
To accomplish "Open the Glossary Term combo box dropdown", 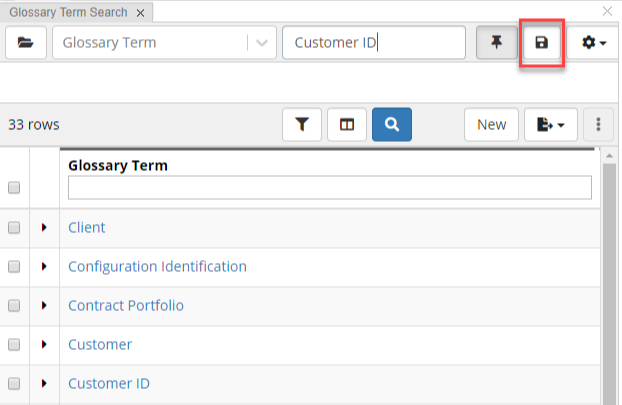I will [x=262, y=43].
